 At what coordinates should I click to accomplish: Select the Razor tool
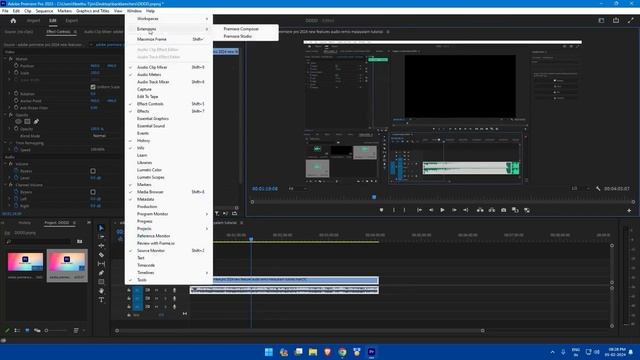coord(101,255)
